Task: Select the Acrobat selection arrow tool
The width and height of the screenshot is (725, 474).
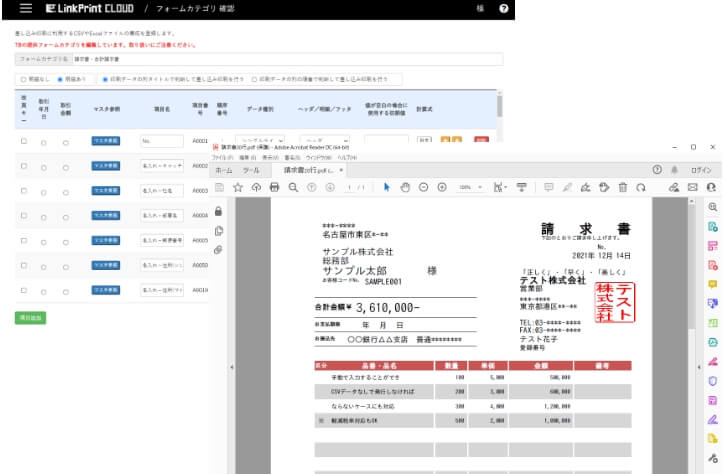Action: pos(387,187)
